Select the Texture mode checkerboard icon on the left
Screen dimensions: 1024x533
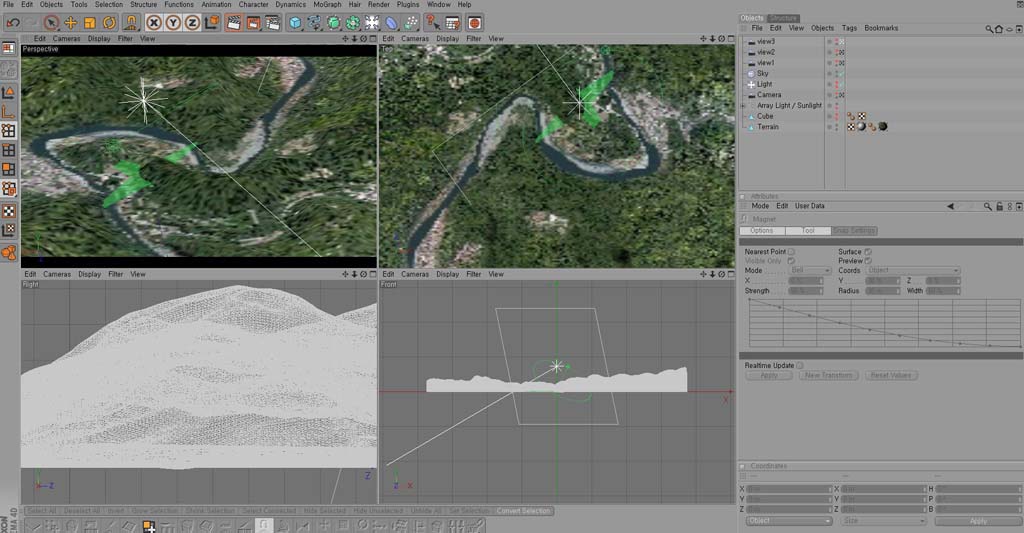[x=8, y=211]
